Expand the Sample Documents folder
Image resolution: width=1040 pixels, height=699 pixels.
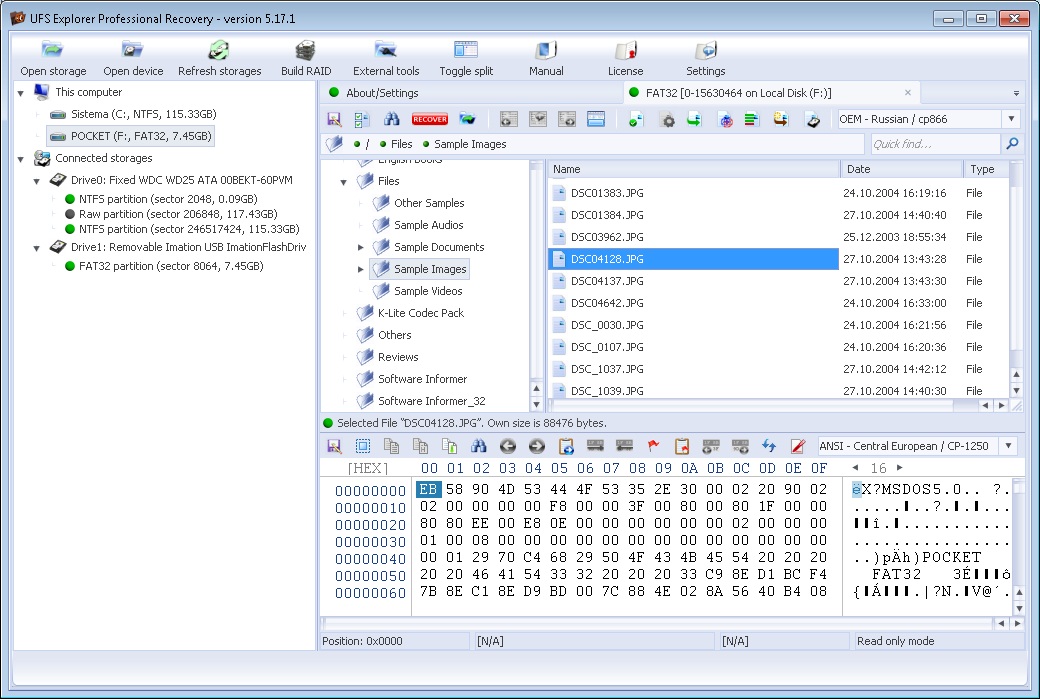click(360, 247)
